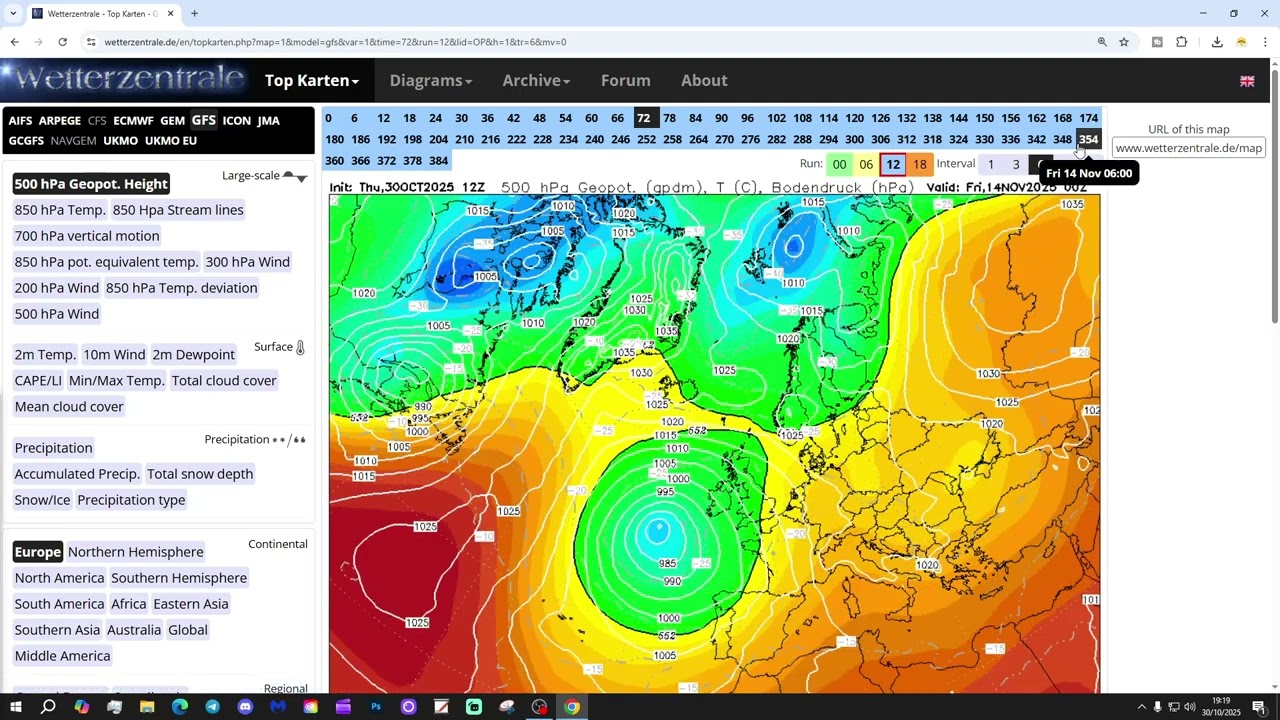Click the browser zoom magnifier icon
The width and height of the screenshot is (1280, 720).
[1102, 42]
